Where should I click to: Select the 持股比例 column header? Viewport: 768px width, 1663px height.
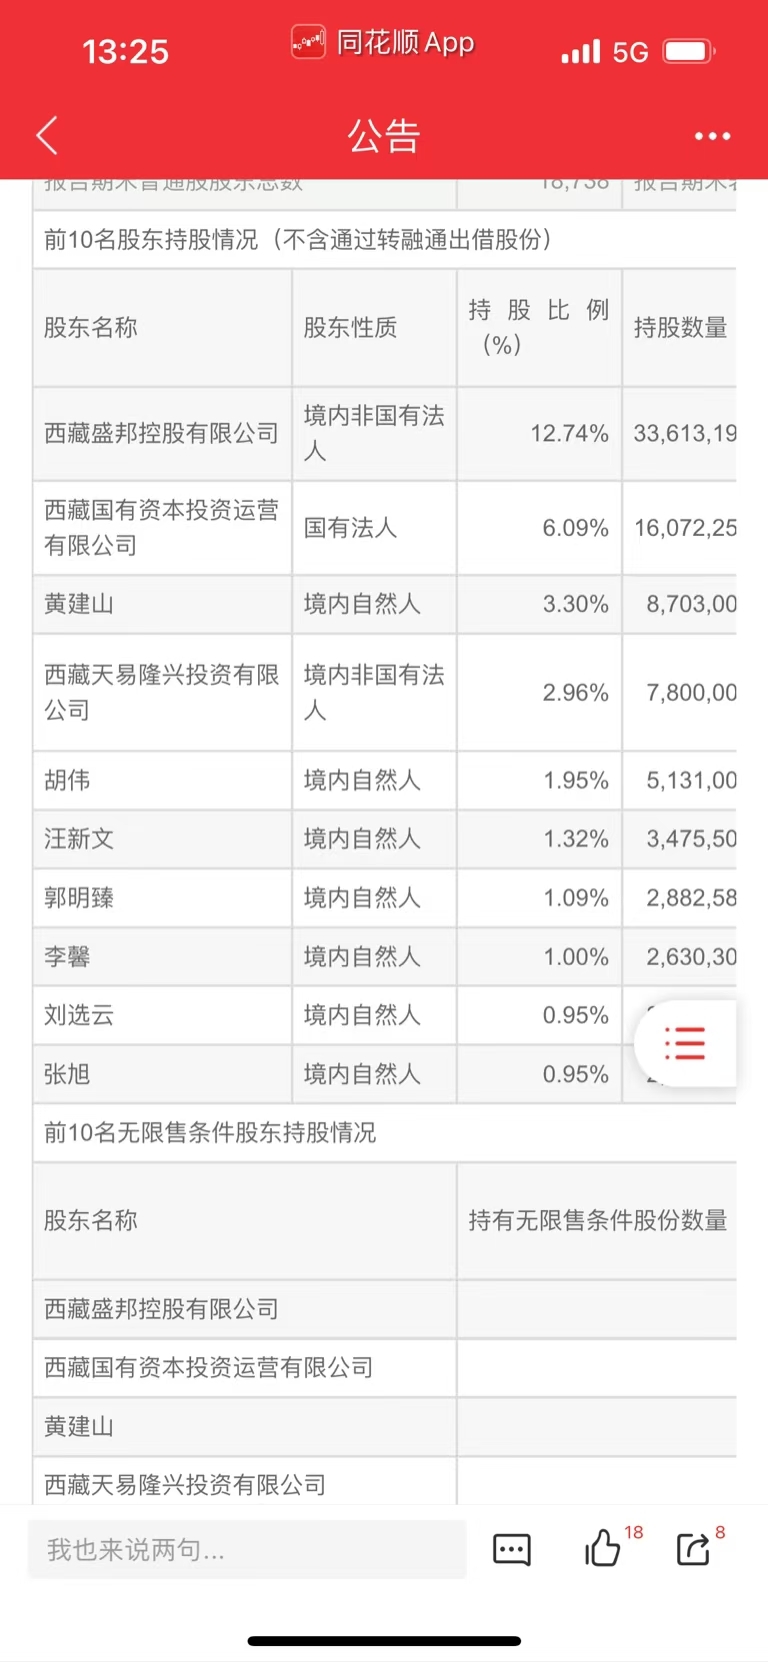click(x=539, y=327)
